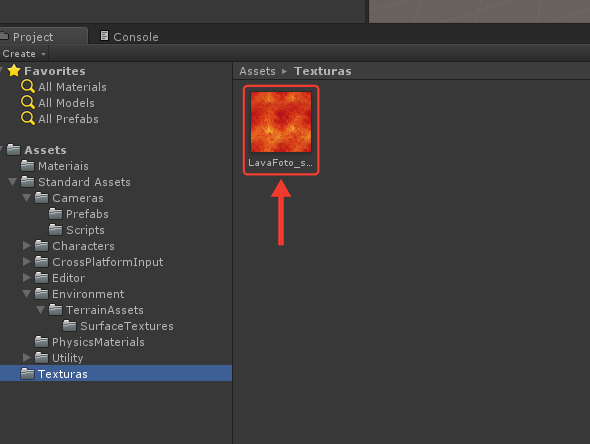This screenshot has height=444, width=590.
Task: Collapse the Standard Assets folder
Action: coord(12,182)
